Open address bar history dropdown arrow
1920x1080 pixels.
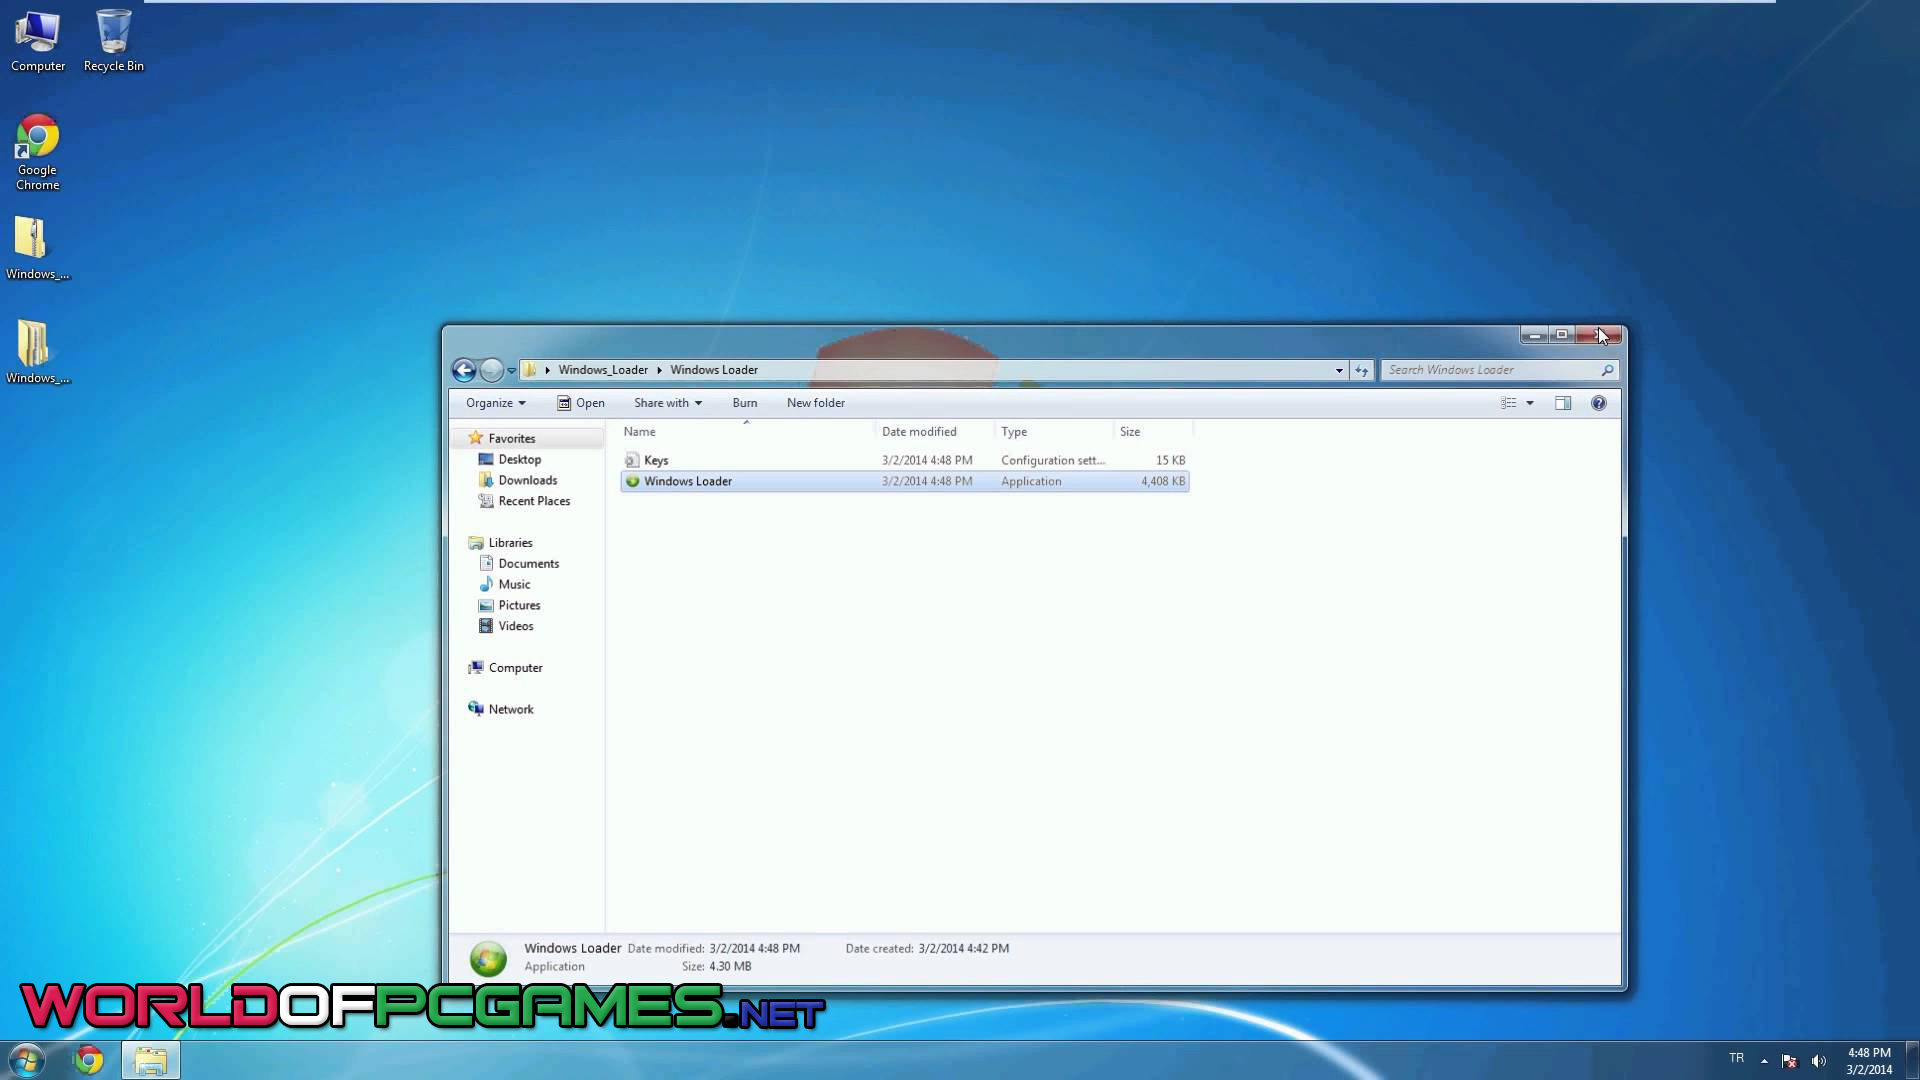click(x=1339, y=370)
